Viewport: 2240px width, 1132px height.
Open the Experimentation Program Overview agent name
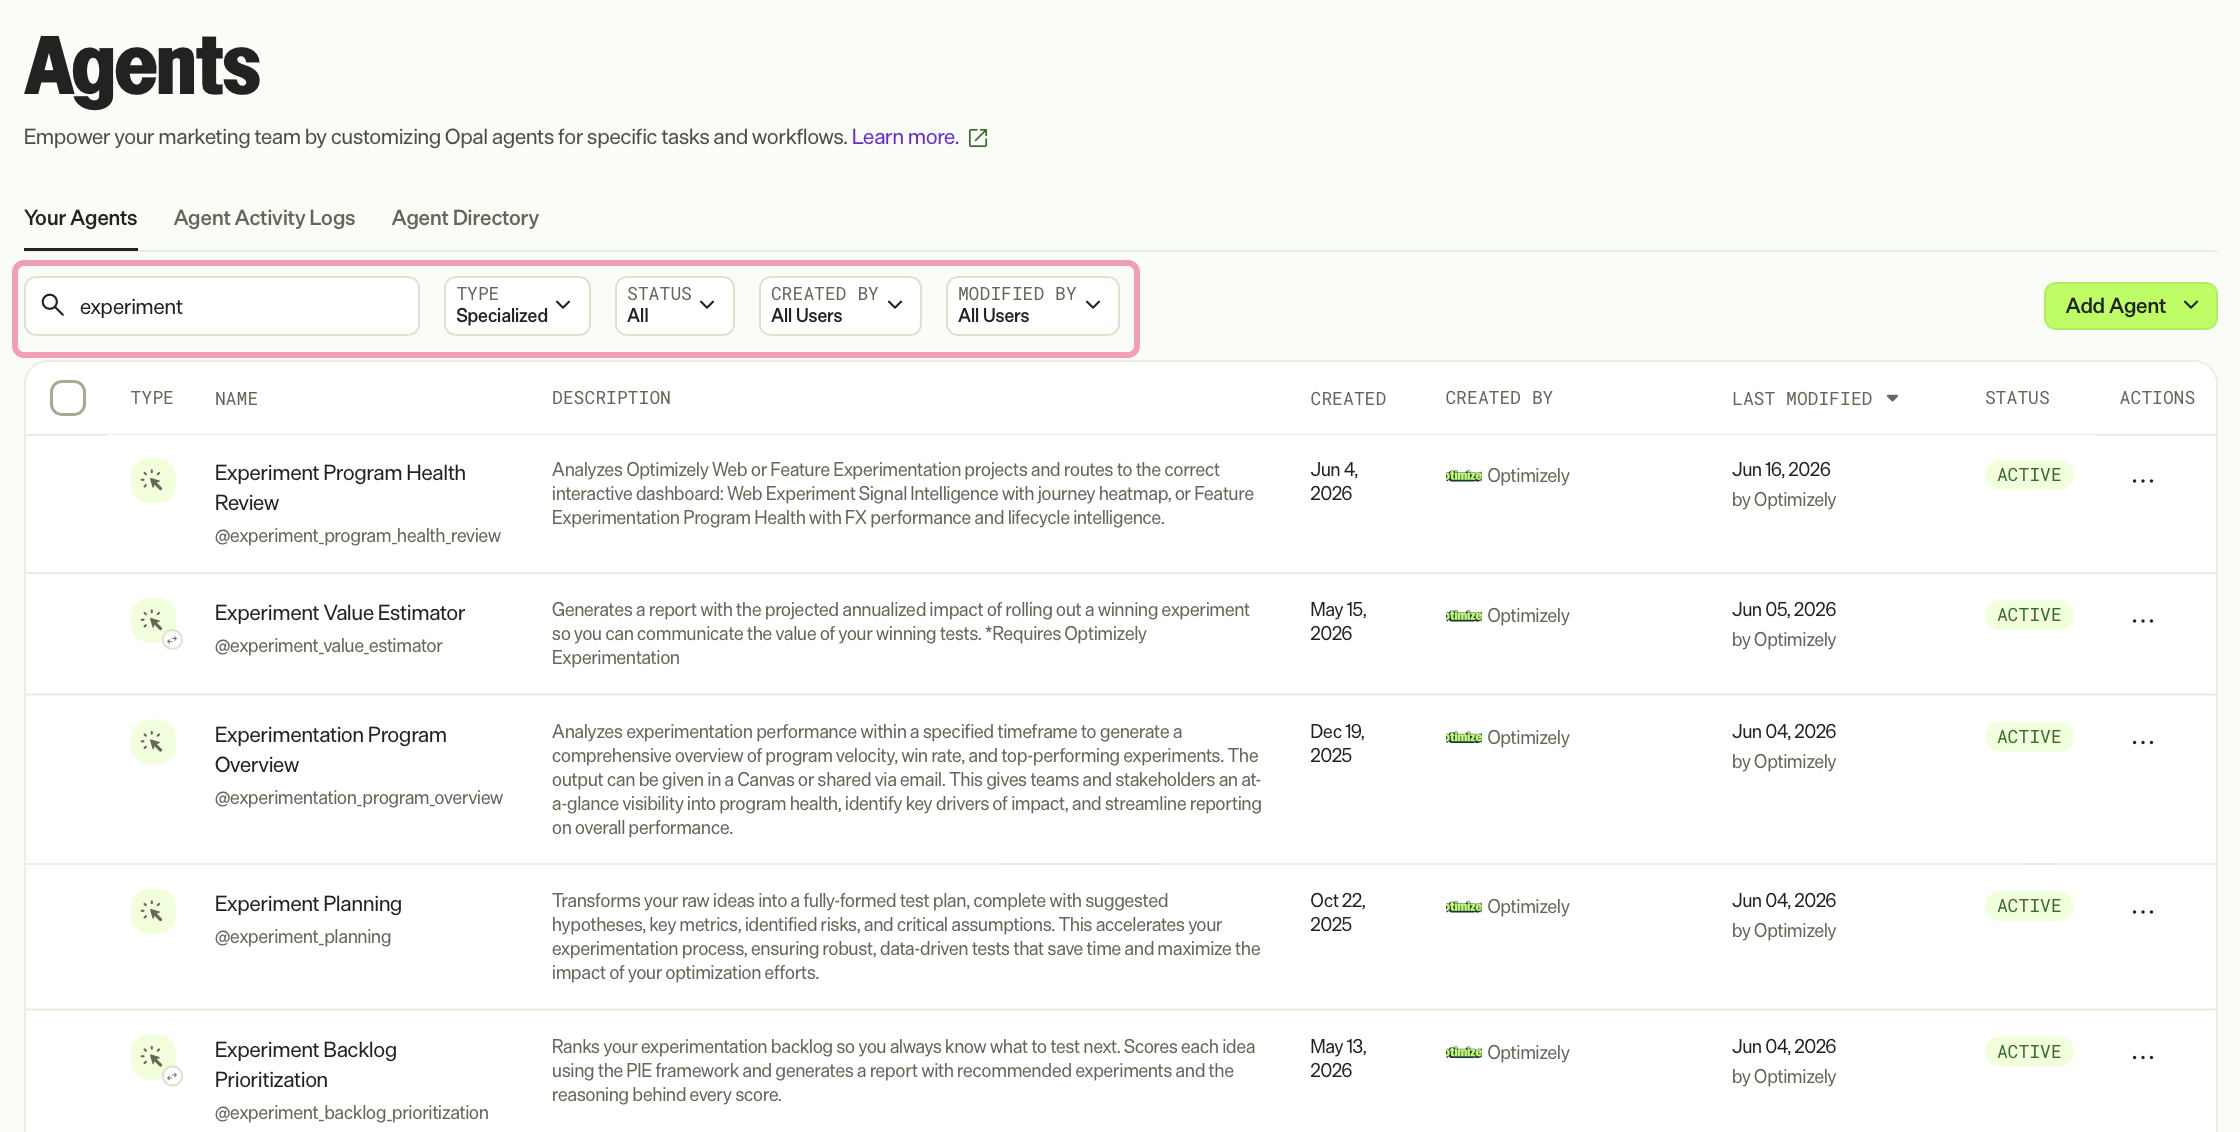click(x=331, y=750)
